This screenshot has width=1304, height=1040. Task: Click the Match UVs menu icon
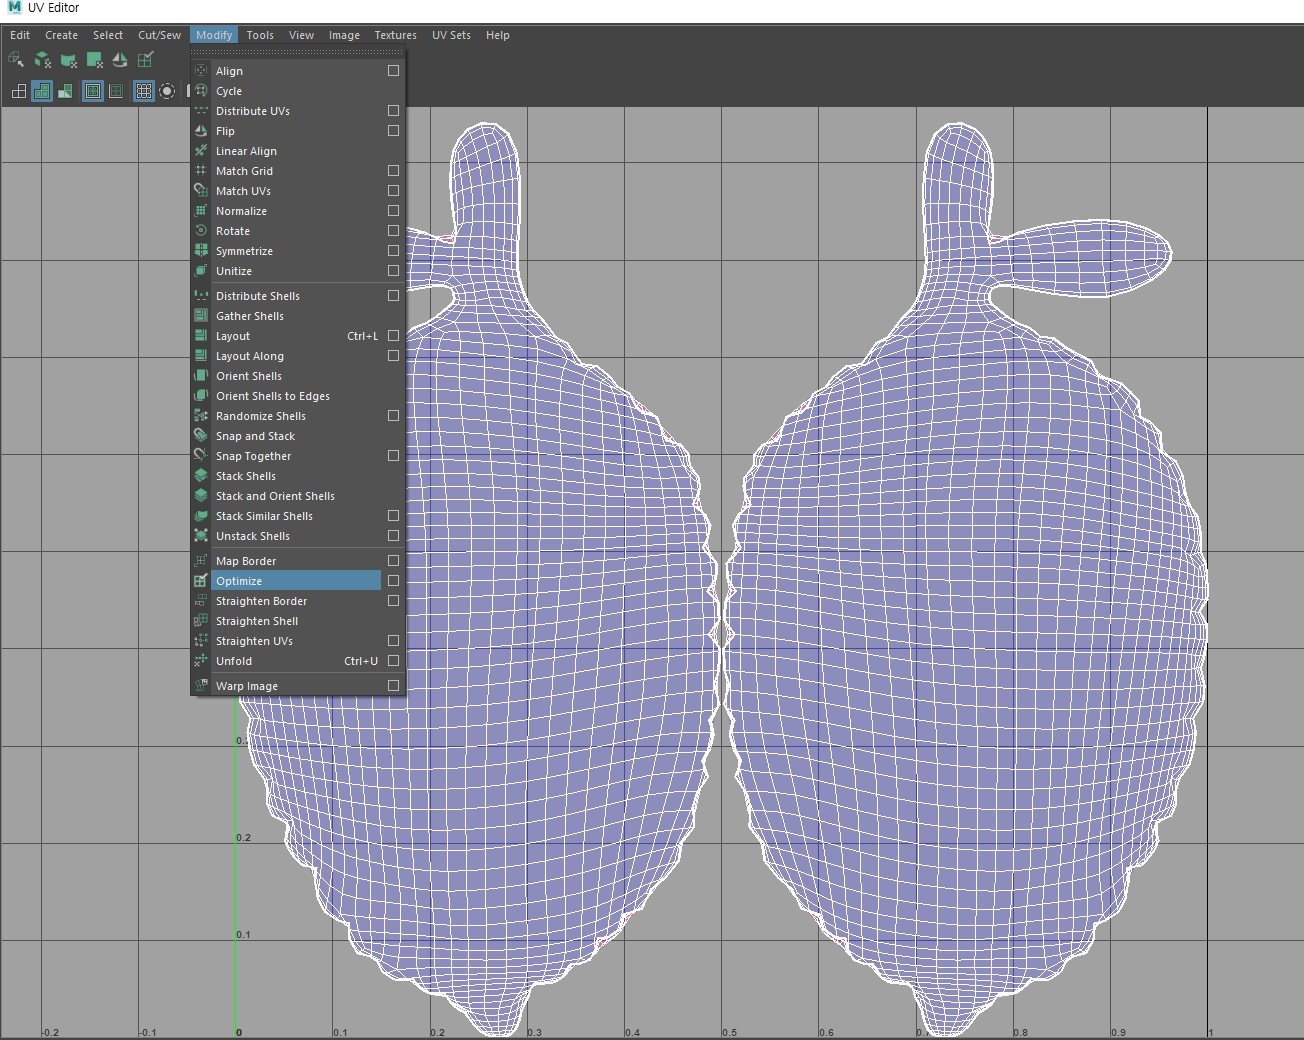201,191
